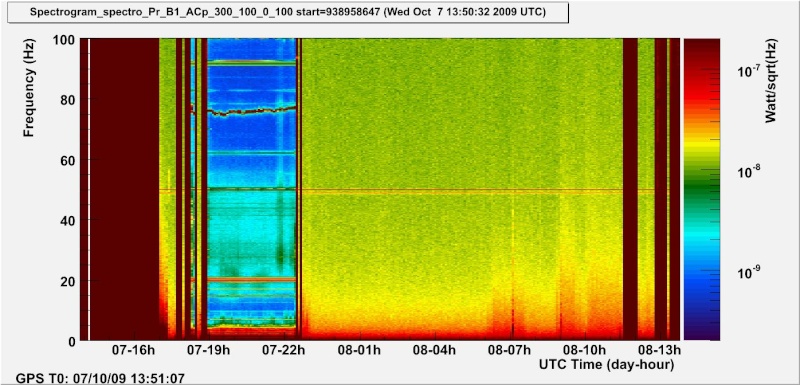The height and width of the screenshot is (385, 800).
Task: Click the UTC Time (day-hour) axis title
Action: 606,365
